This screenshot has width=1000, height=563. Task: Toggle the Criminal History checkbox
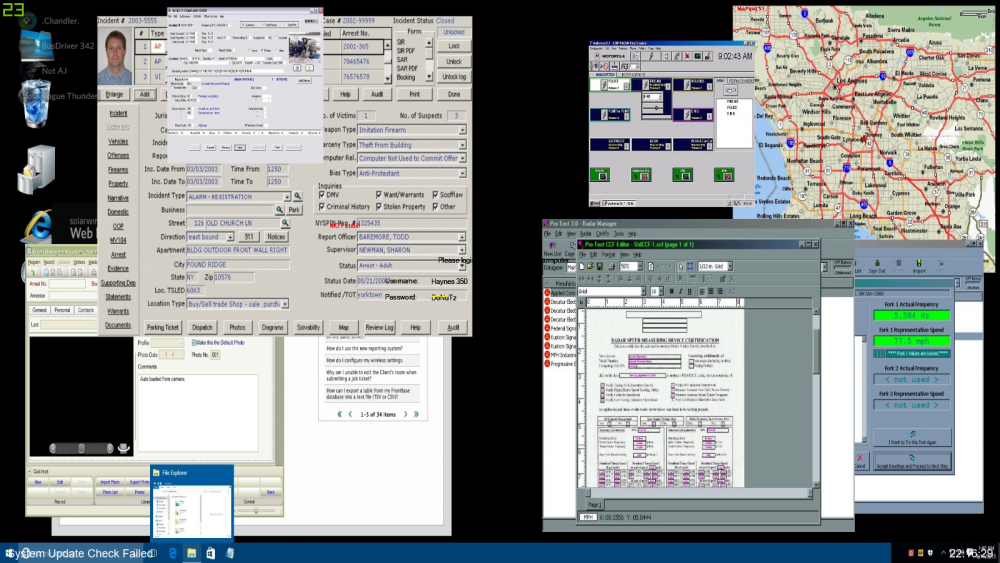pos(322,207)
